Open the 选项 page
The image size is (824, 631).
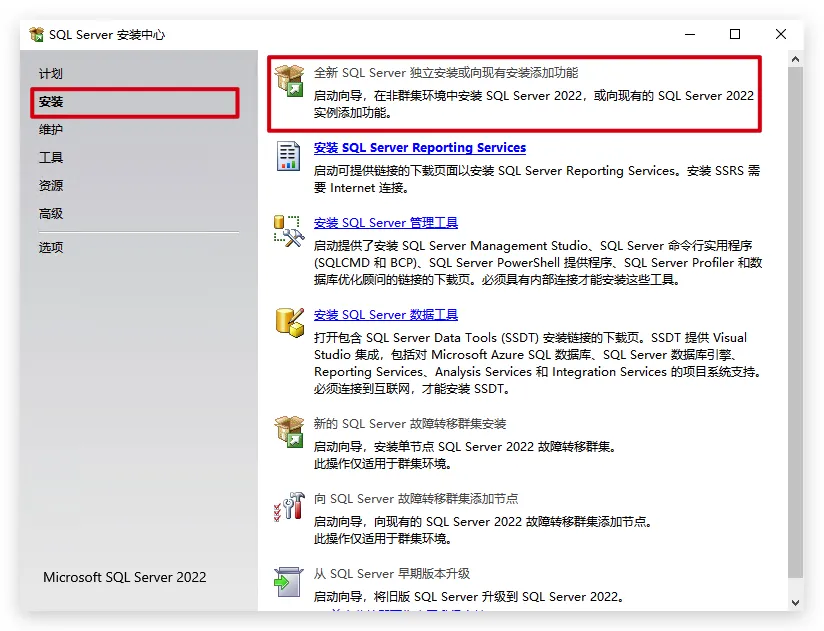coord(51,247)
